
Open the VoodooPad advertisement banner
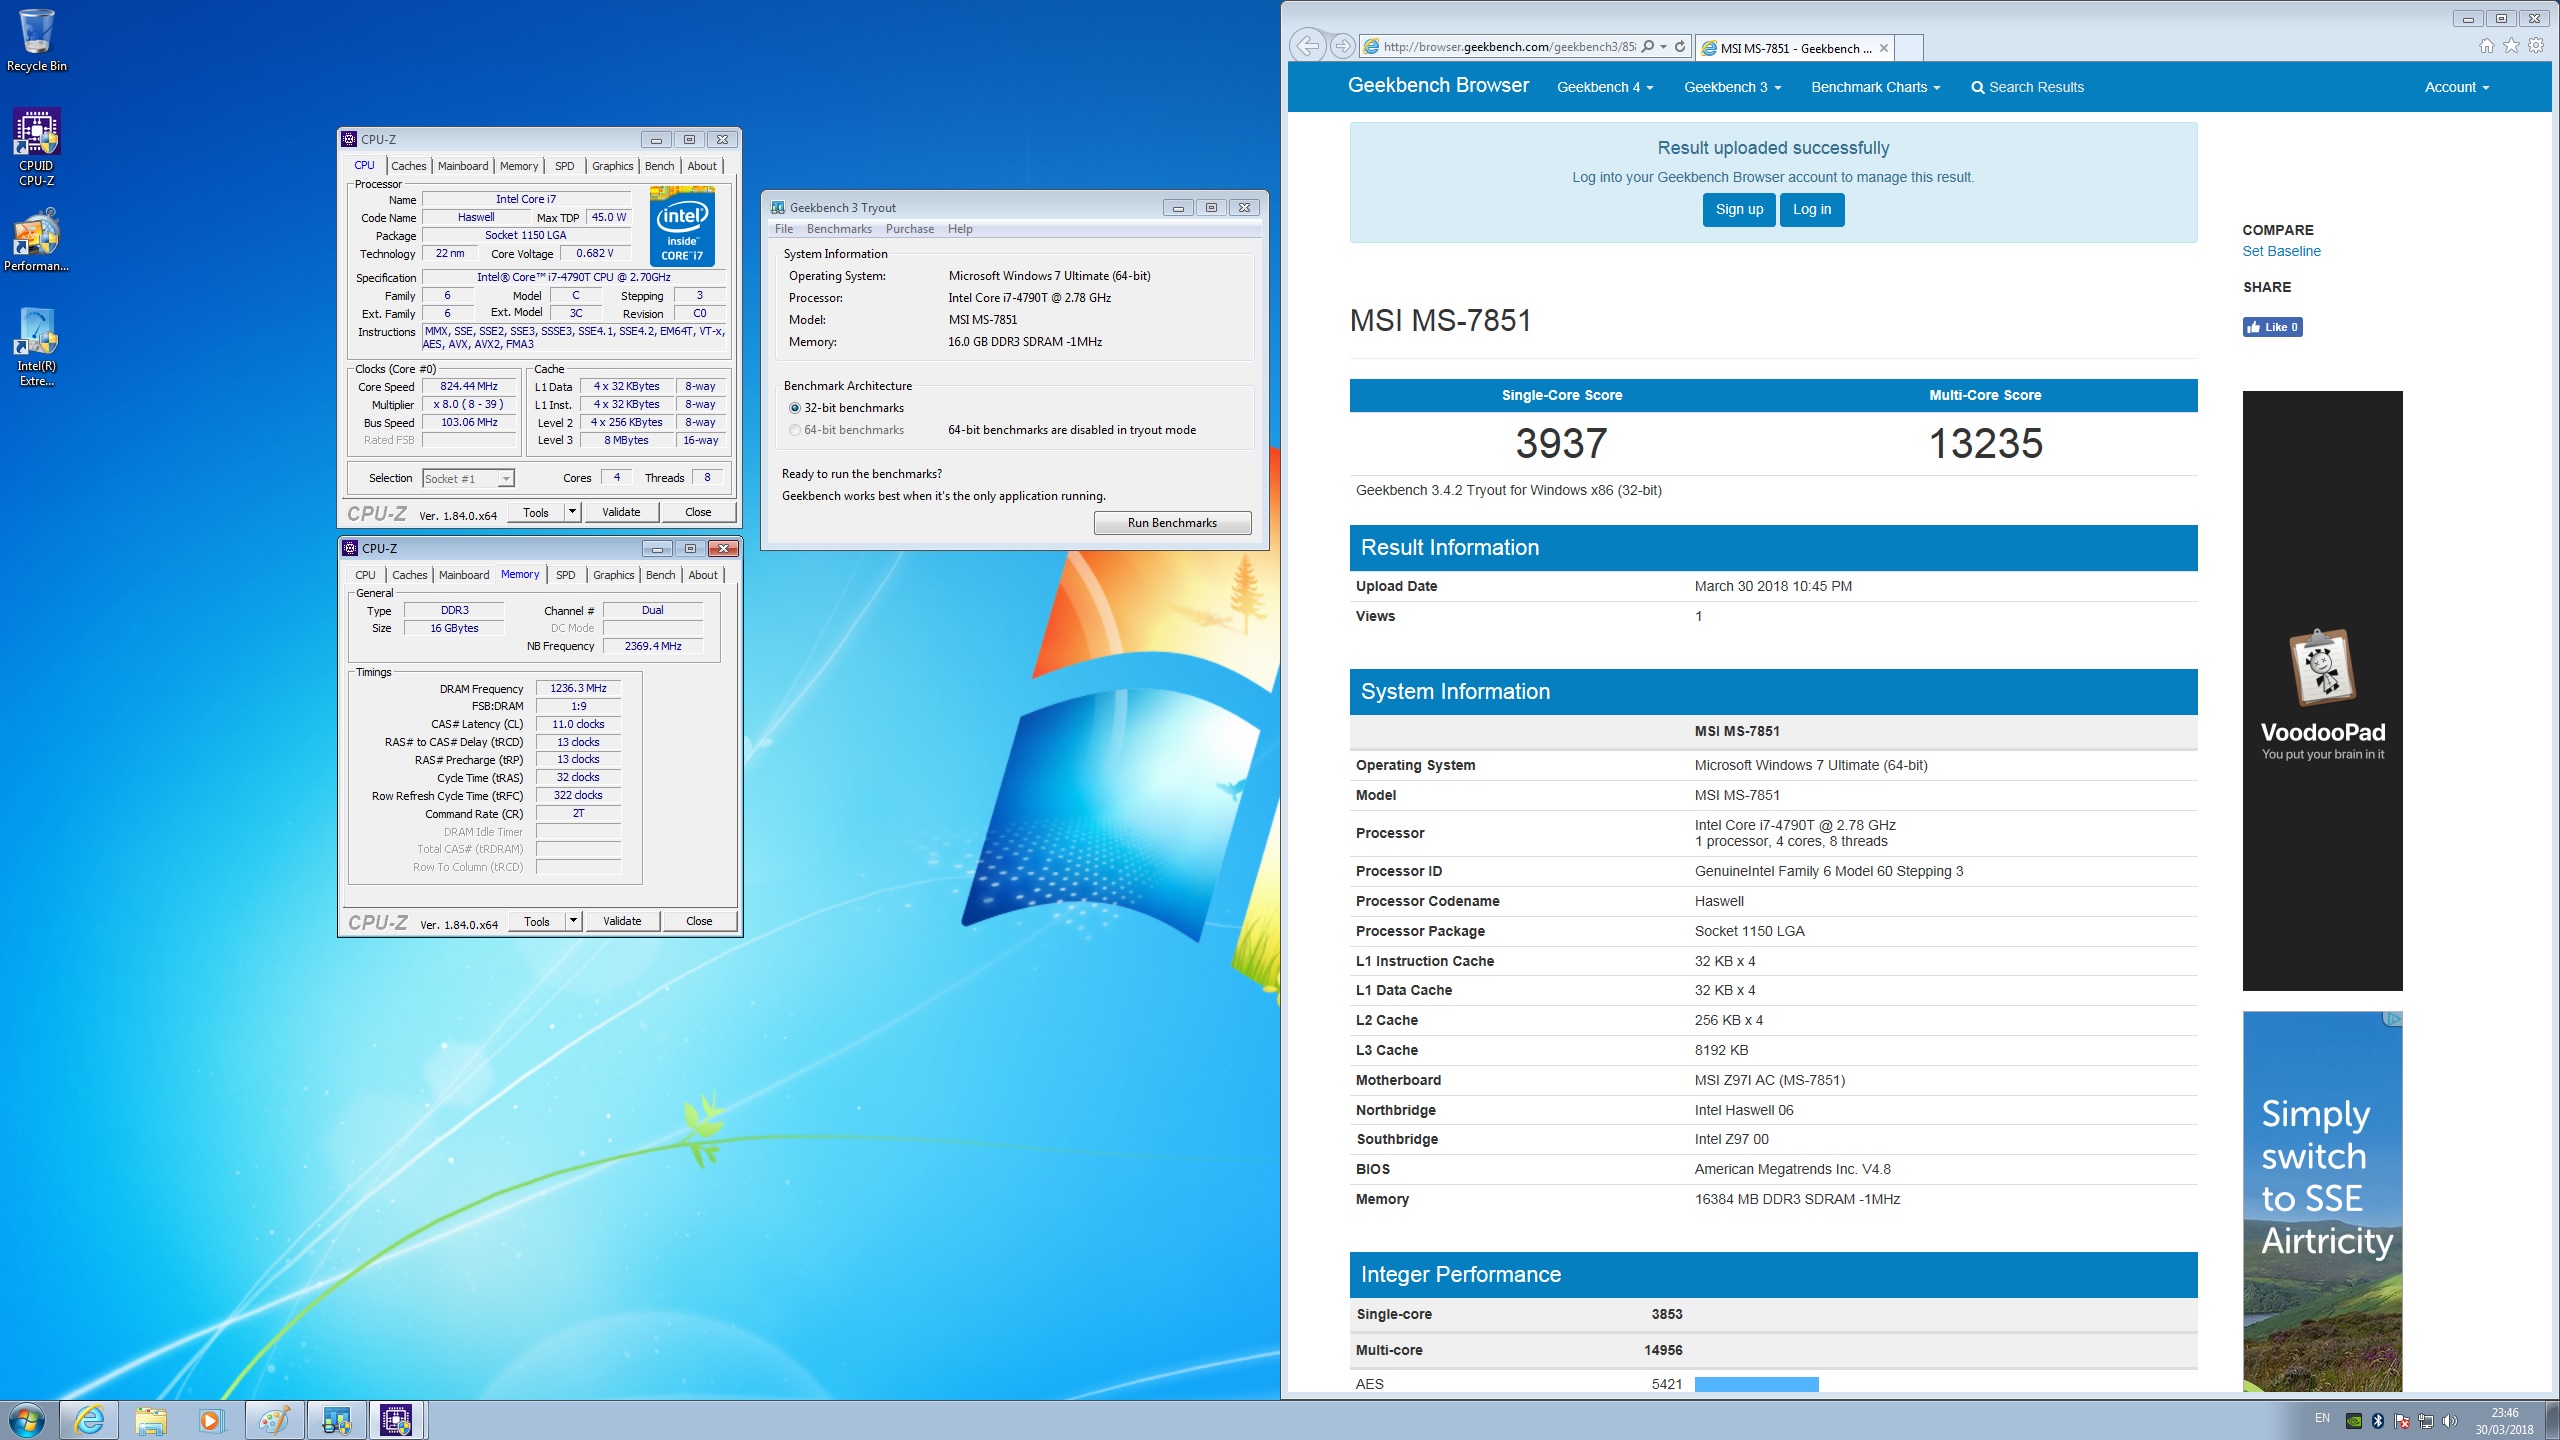click(2322, 691)
